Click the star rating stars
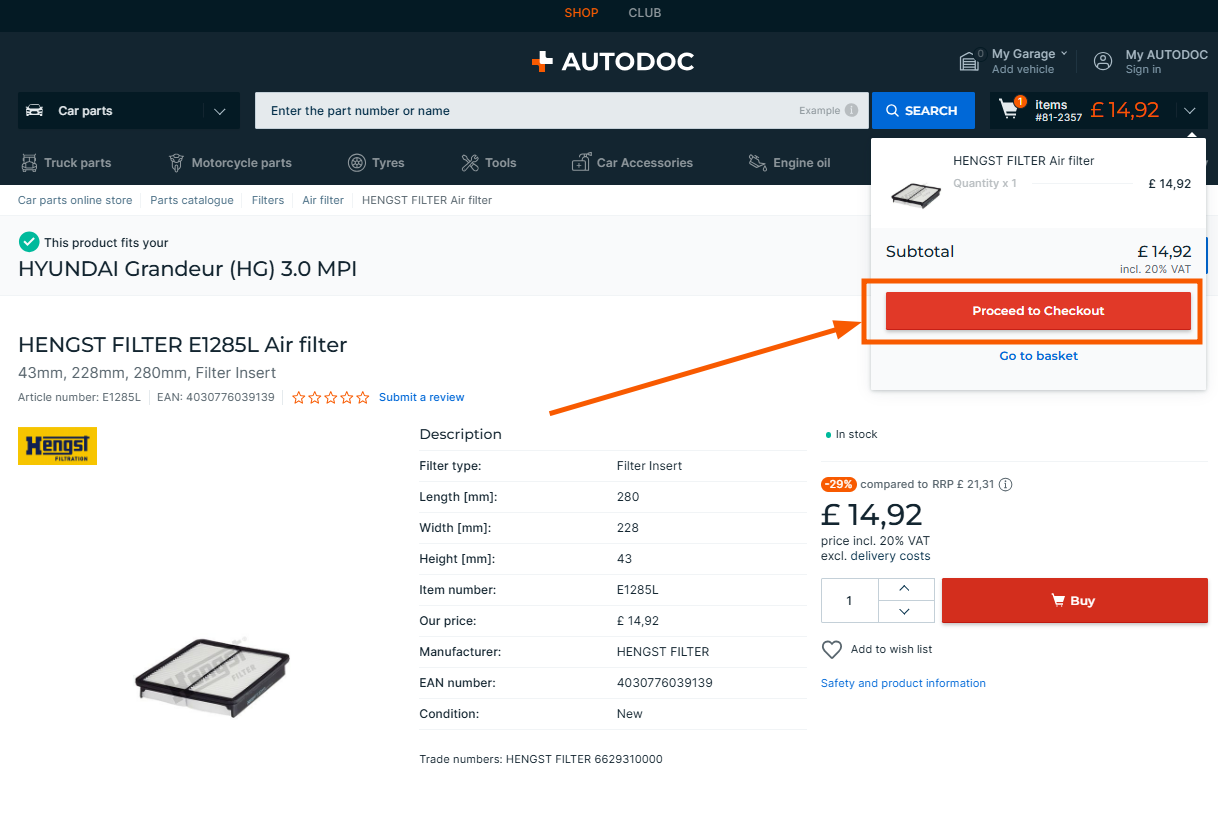 (330, 398)
